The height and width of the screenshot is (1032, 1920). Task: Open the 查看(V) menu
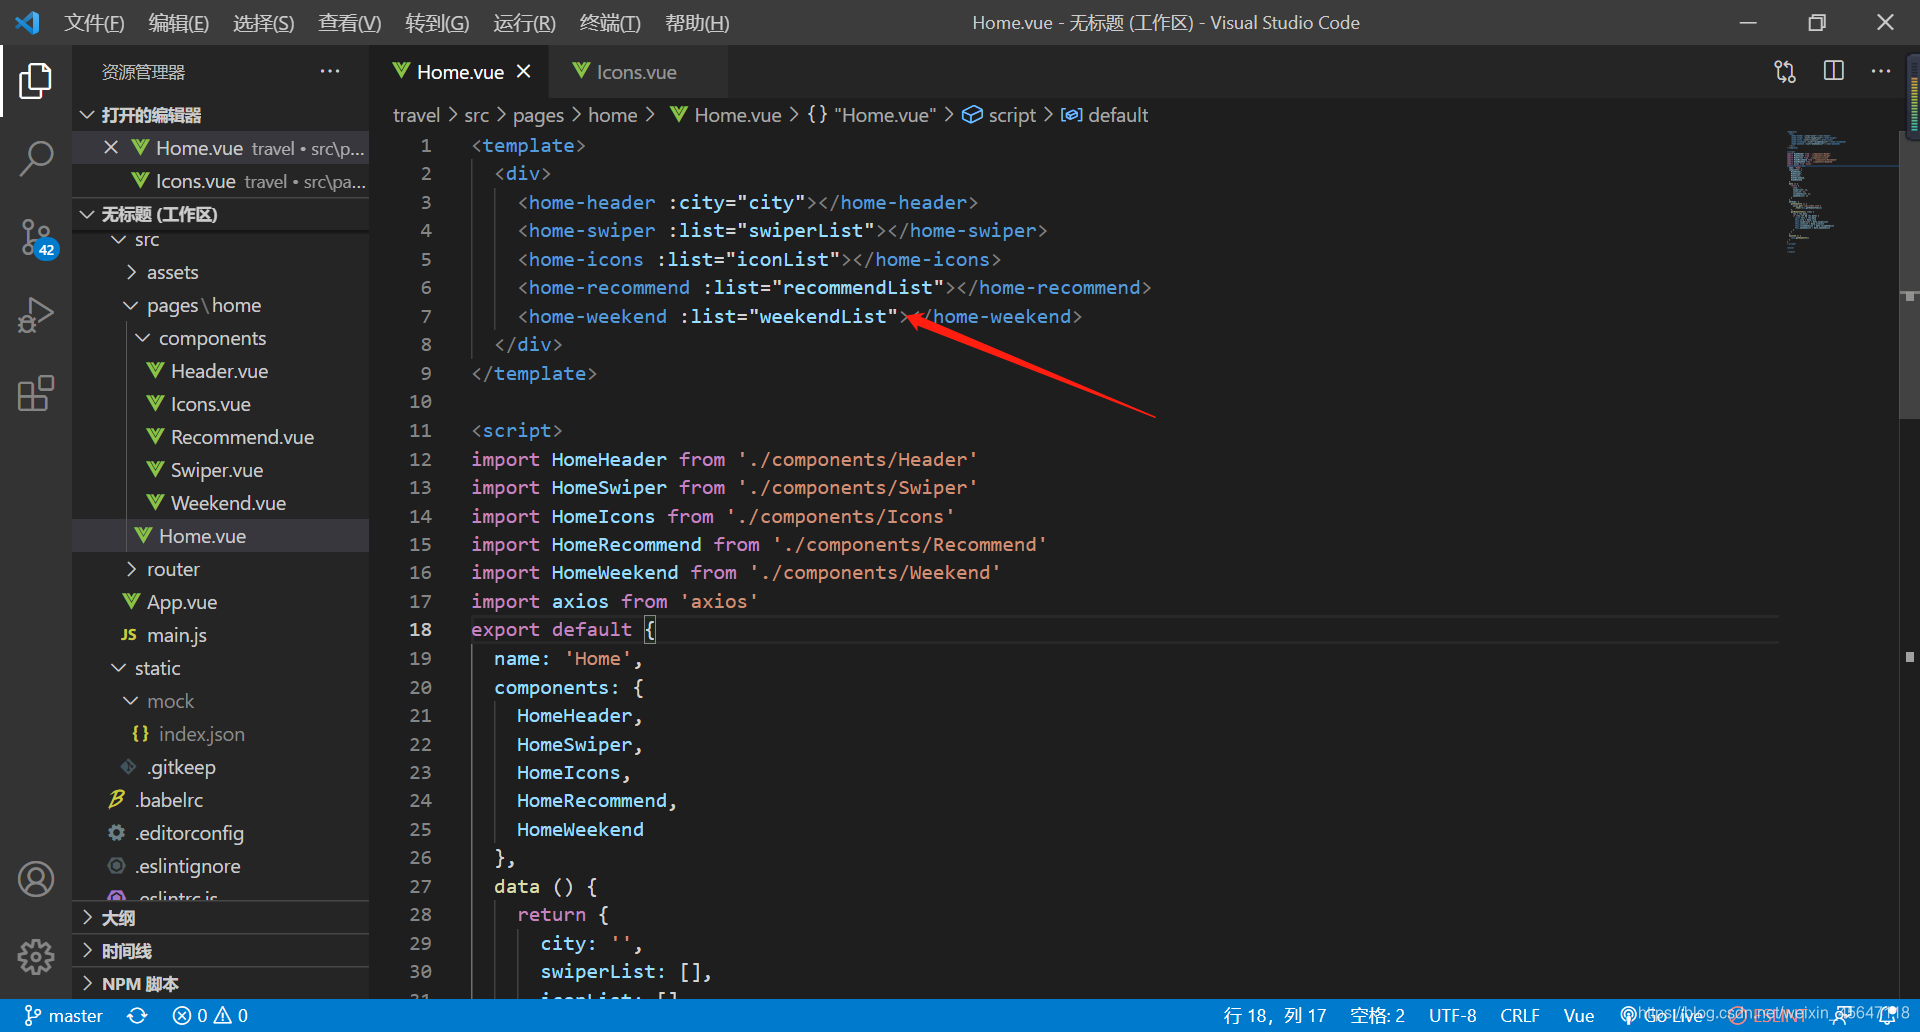[350, 23]
